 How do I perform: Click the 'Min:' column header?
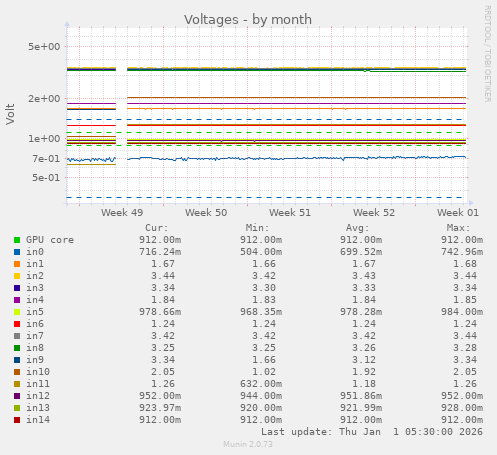[257, 228]
